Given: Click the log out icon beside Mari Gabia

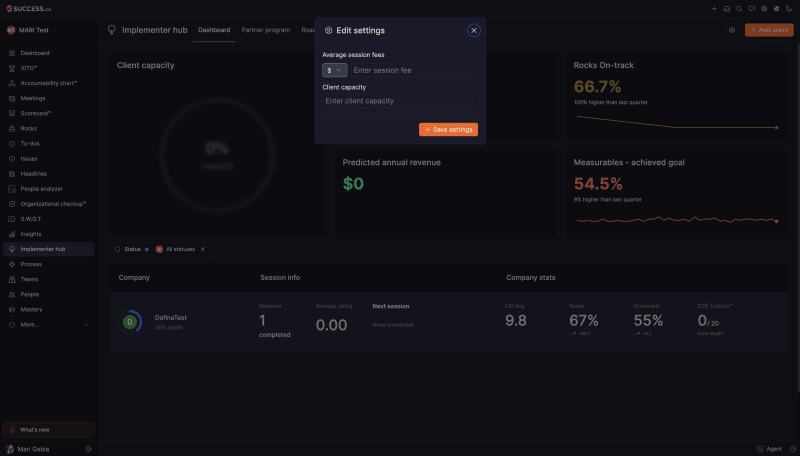Looking at the screenshot, I should pos(89,449).
